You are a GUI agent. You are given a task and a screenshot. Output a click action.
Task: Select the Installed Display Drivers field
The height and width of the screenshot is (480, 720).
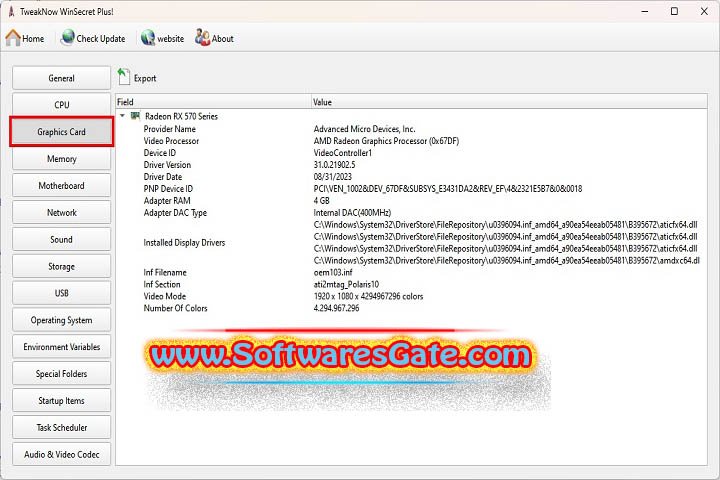[x=184, y=243]
